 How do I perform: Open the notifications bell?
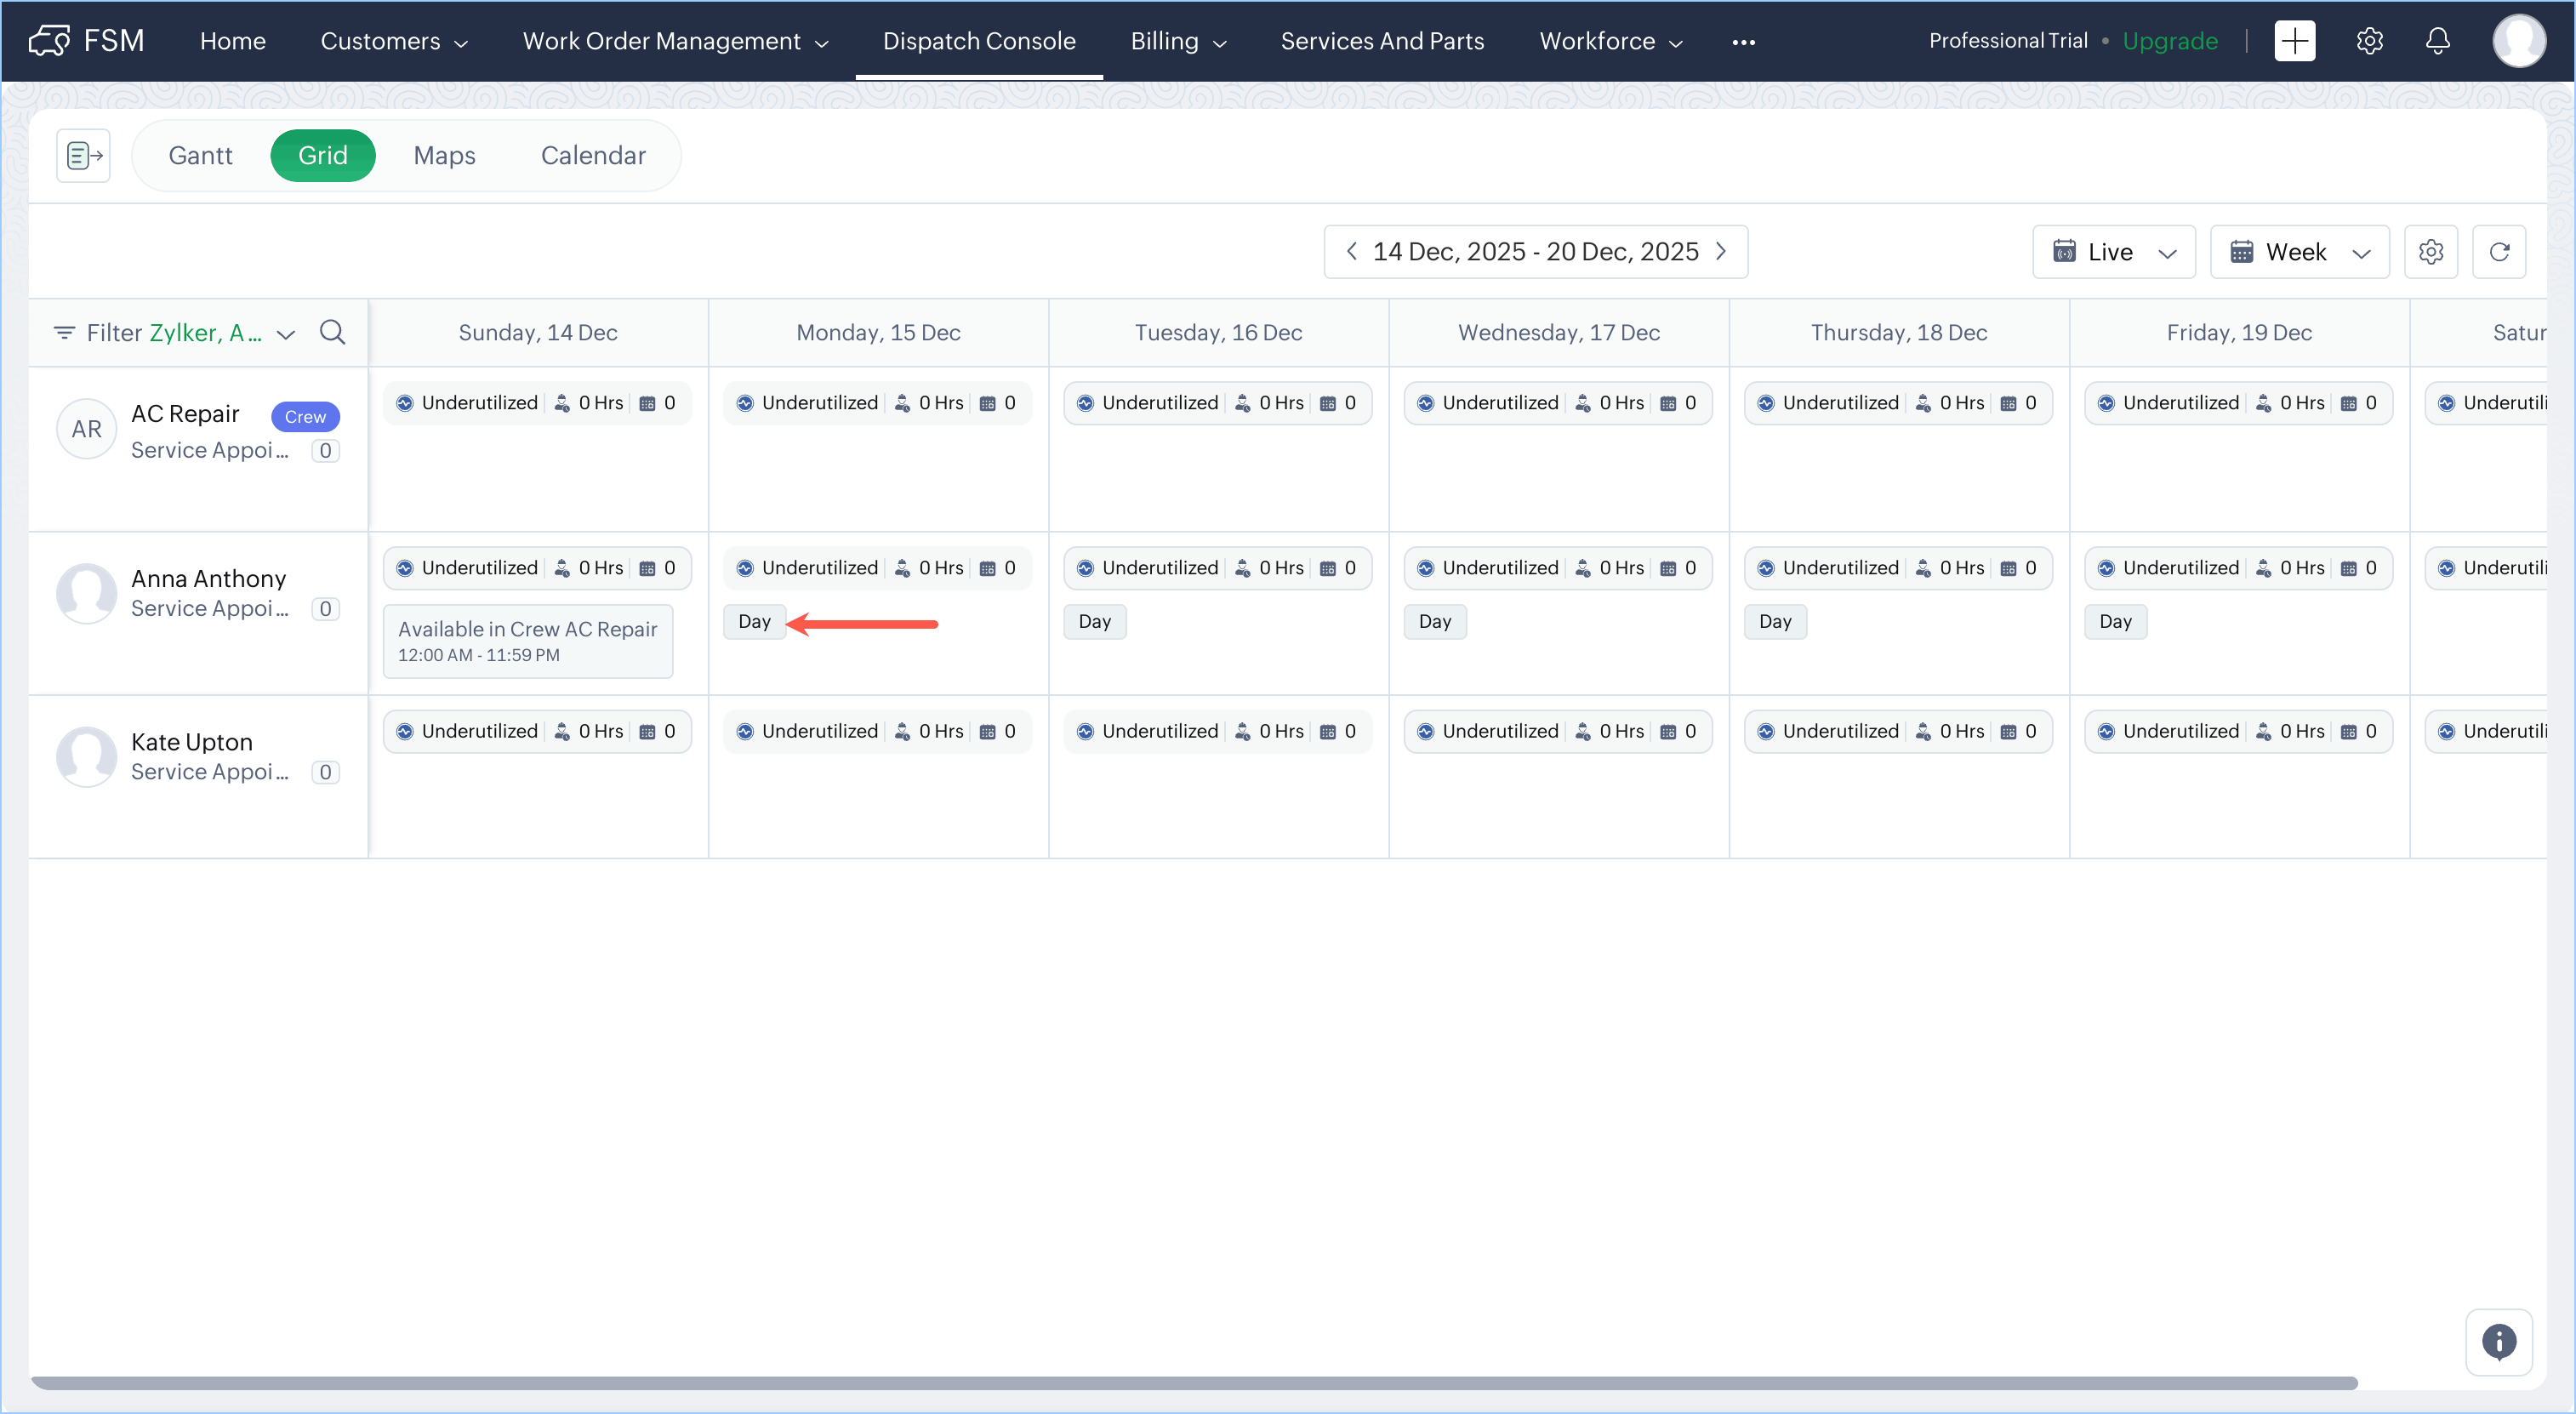click(2437, 41)
